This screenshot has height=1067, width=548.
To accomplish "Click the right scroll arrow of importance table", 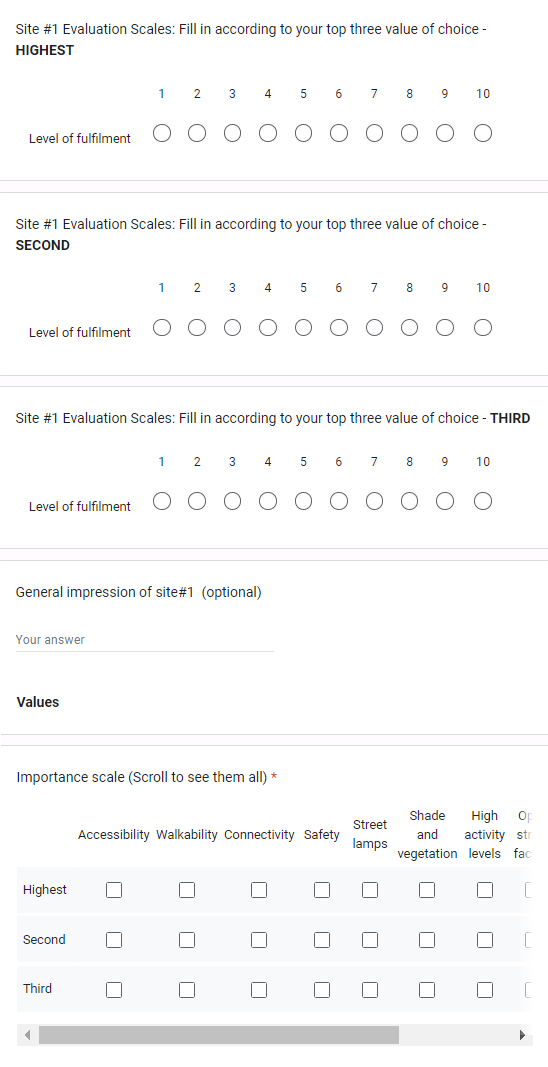I will [522, 1035].
